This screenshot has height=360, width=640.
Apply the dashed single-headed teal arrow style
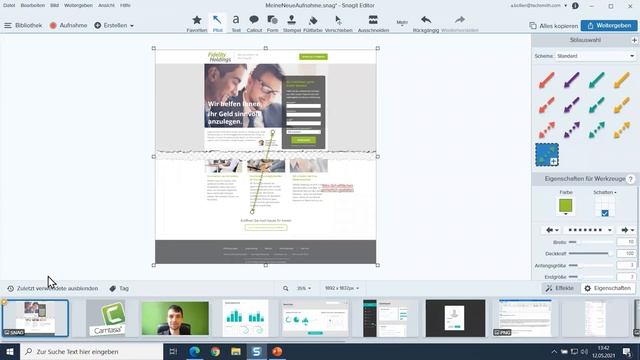[x=596, y=105]
